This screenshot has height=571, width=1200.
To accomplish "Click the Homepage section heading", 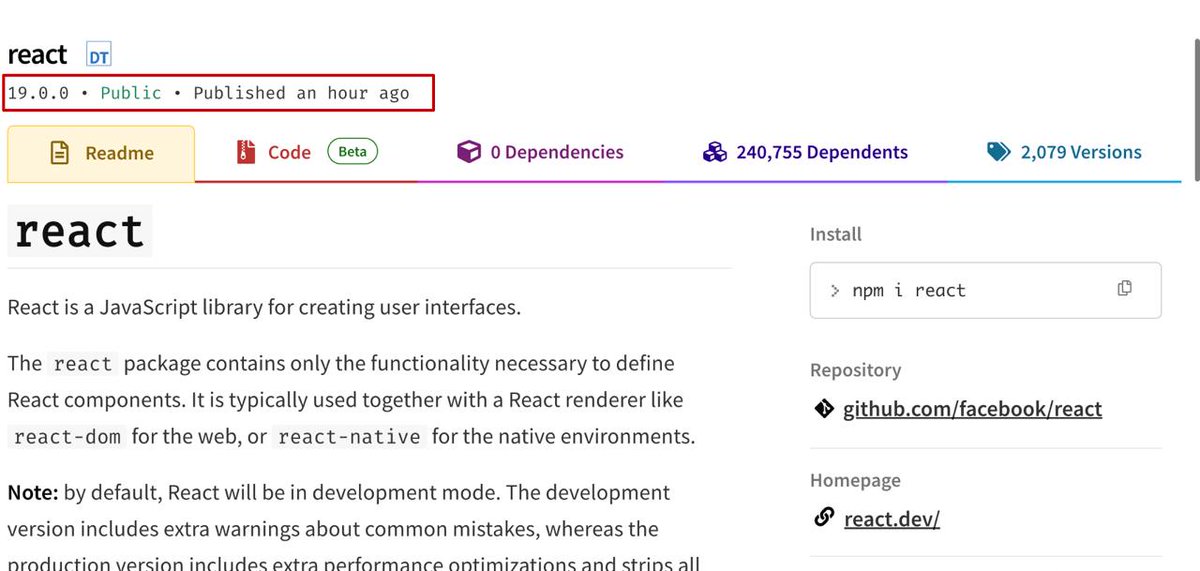I will pos(855,480).
